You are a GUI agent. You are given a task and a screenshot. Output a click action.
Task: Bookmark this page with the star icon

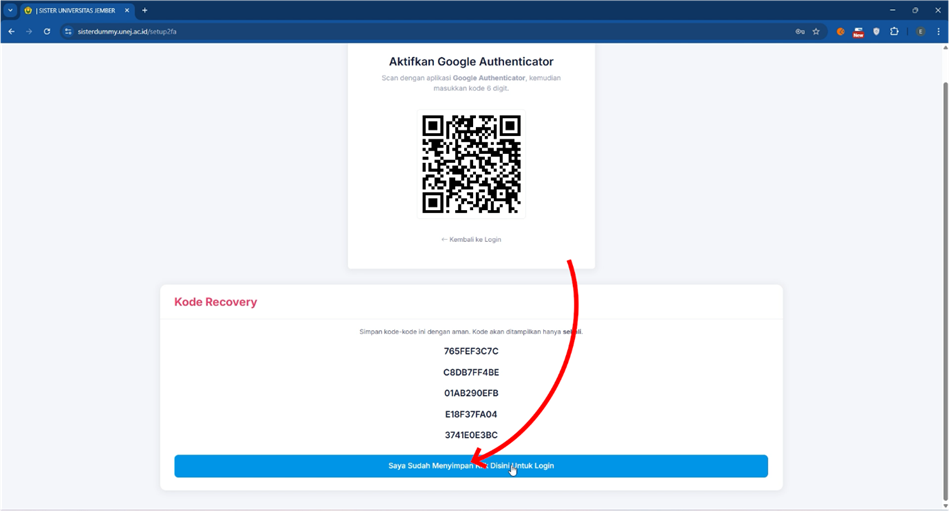(x=816, y=31)
